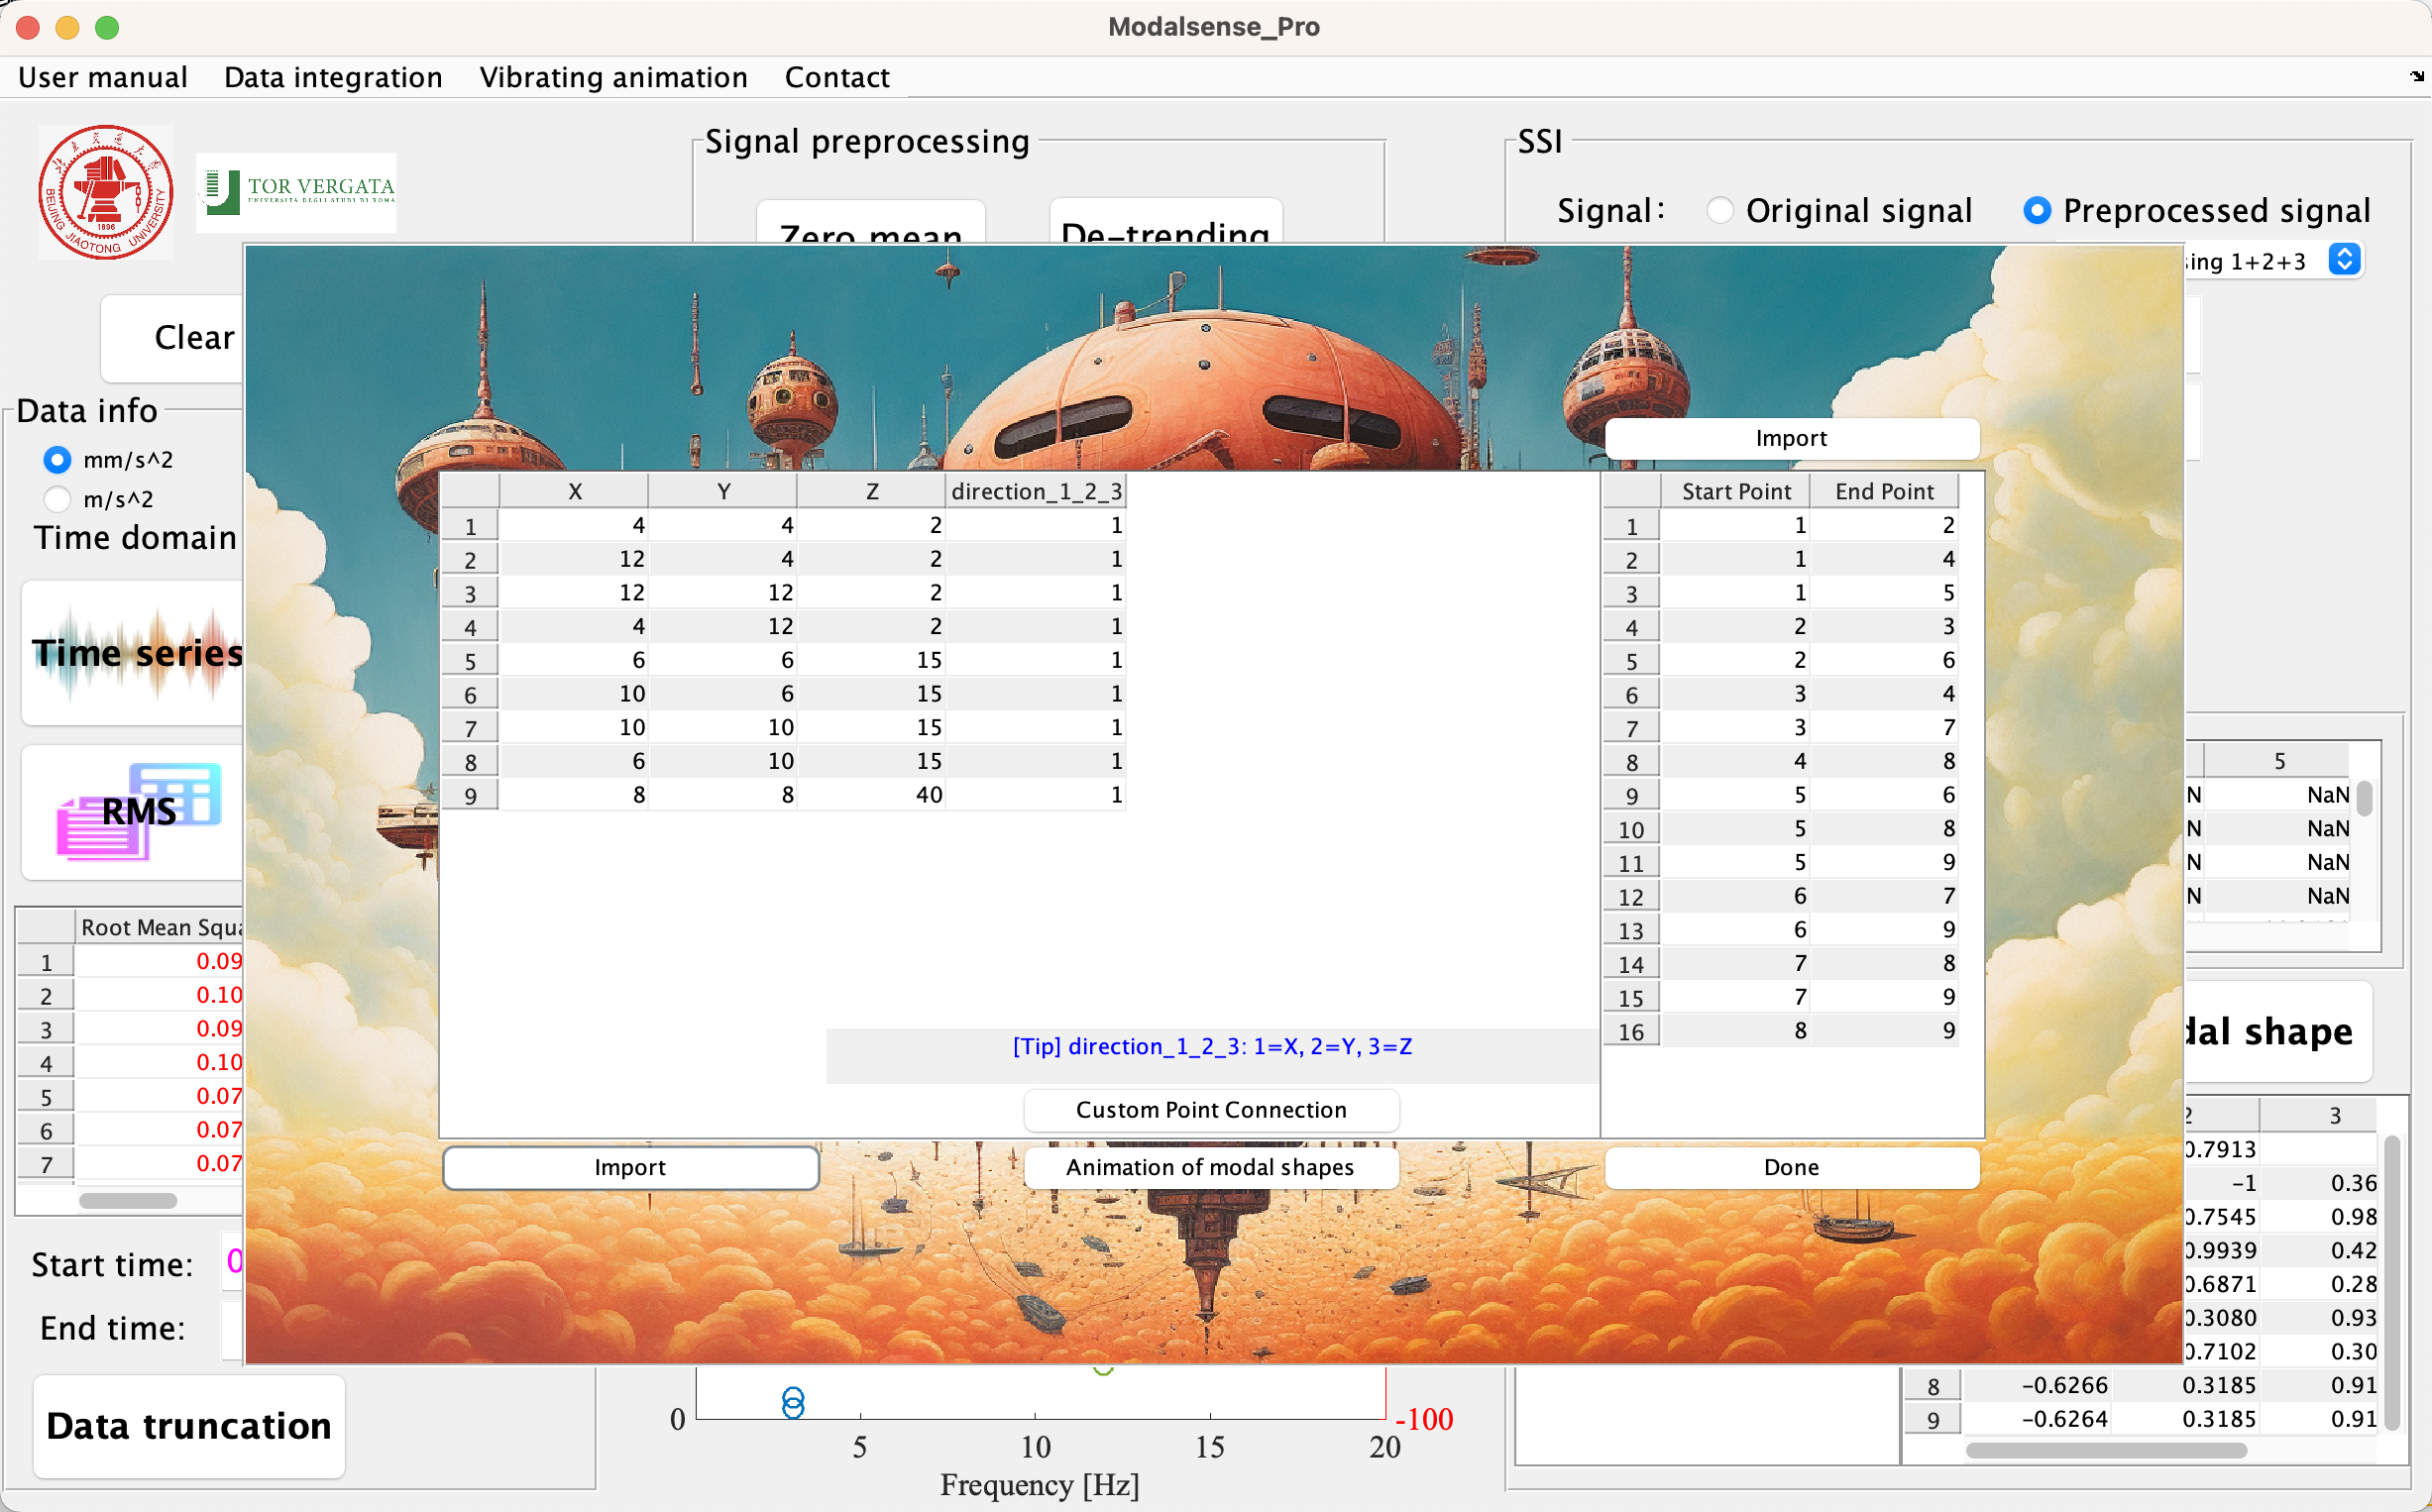
Task: Click the Time domain label
Action: pos(135,538)
